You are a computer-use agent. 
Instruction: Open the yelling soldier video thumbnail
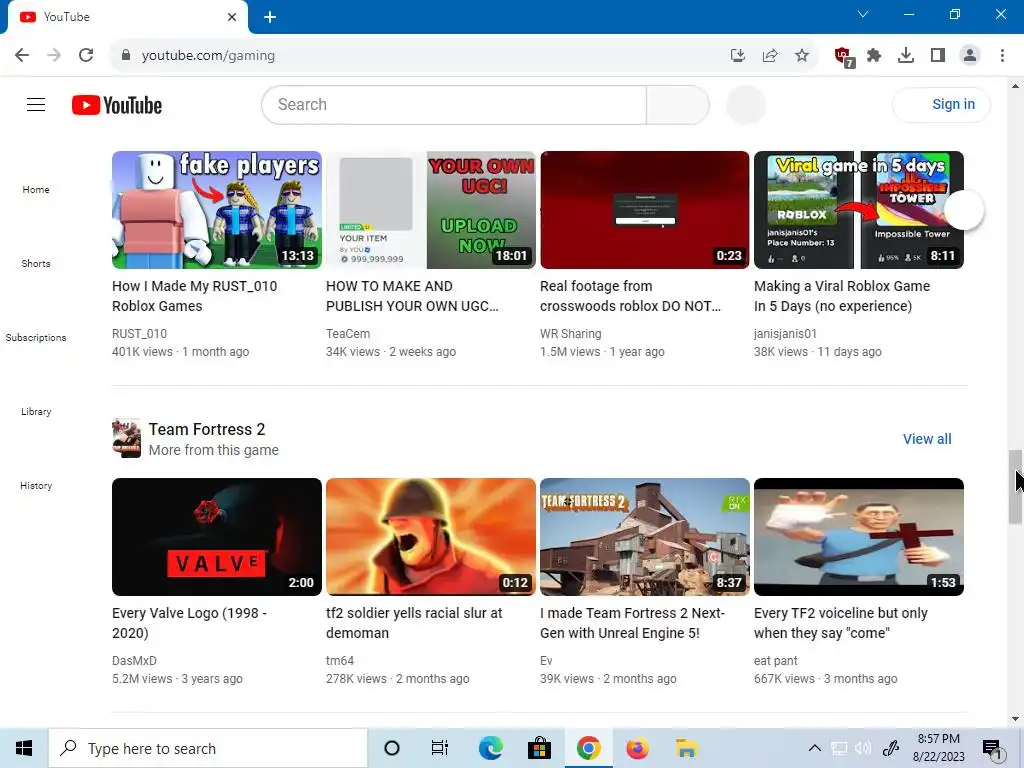point(430,537)
